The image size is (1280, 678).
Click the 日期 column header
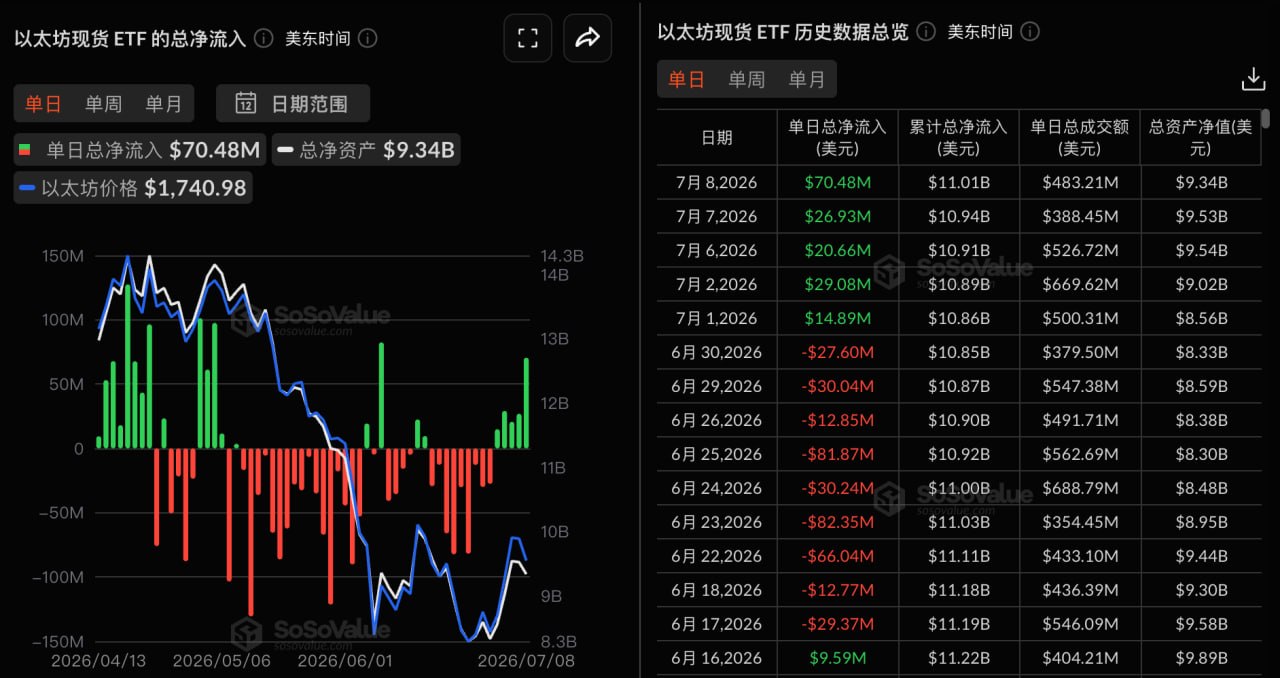coord(717,138)
